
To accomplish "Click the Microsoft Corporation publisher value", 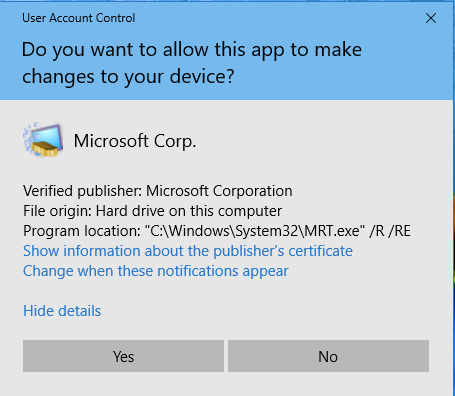I will pos(219,191).
